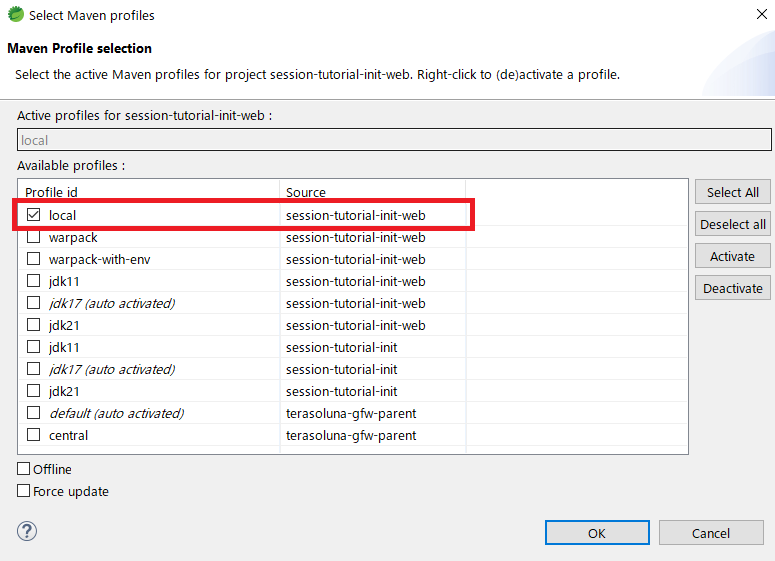Click the Cancel button
This screenshot has width=775, height=561.
711,533
